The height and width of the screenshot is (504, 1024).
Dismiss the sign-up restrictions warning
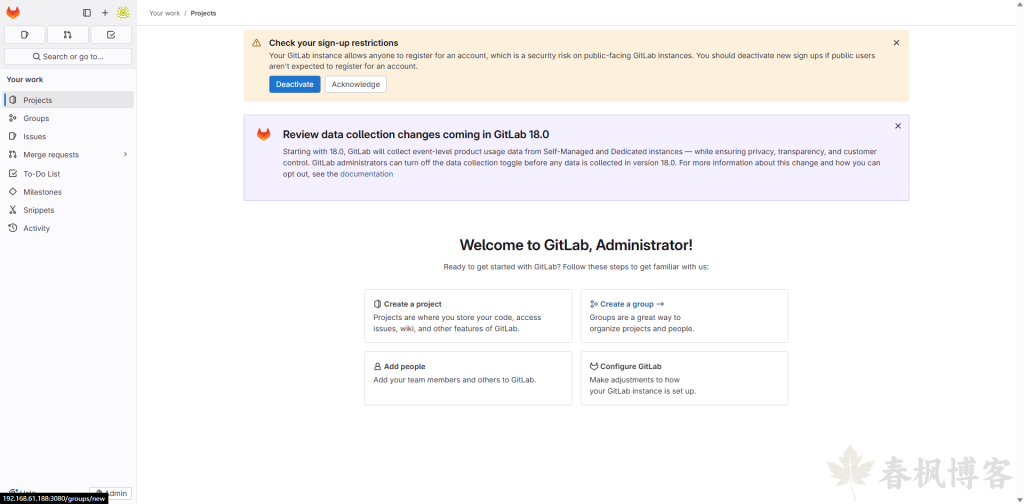pos(896,42)
